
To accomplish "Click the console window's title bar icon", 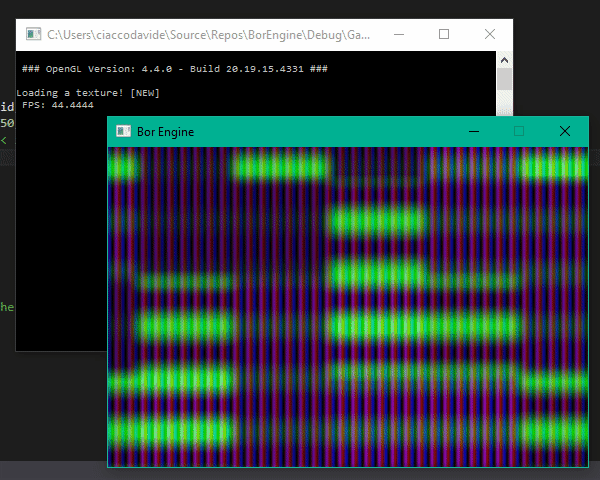I will point(34,34).
